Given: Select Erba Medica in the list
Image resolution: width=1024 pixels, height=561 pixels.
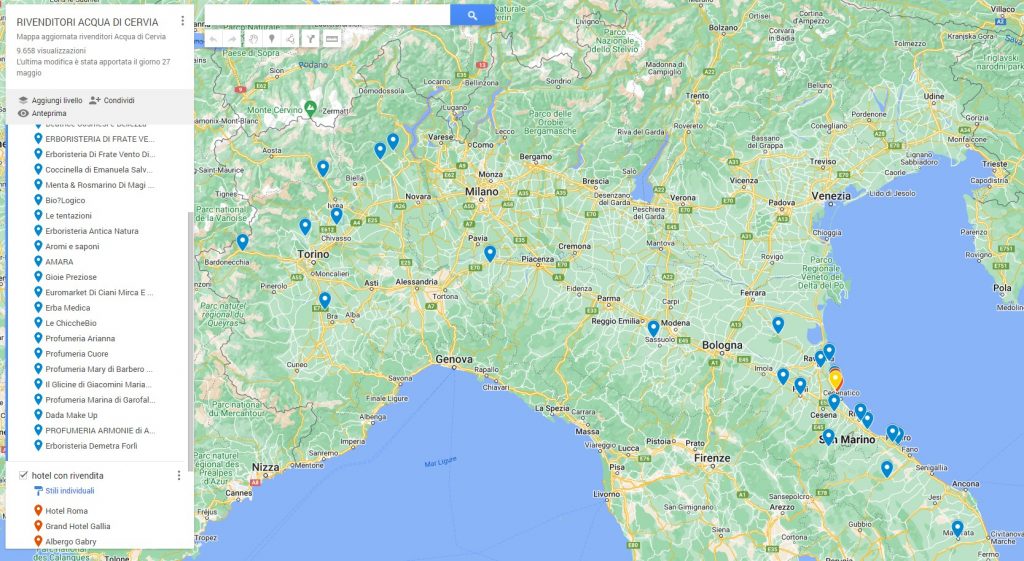Looking at the screenshot, I should (x=68, y=308).
